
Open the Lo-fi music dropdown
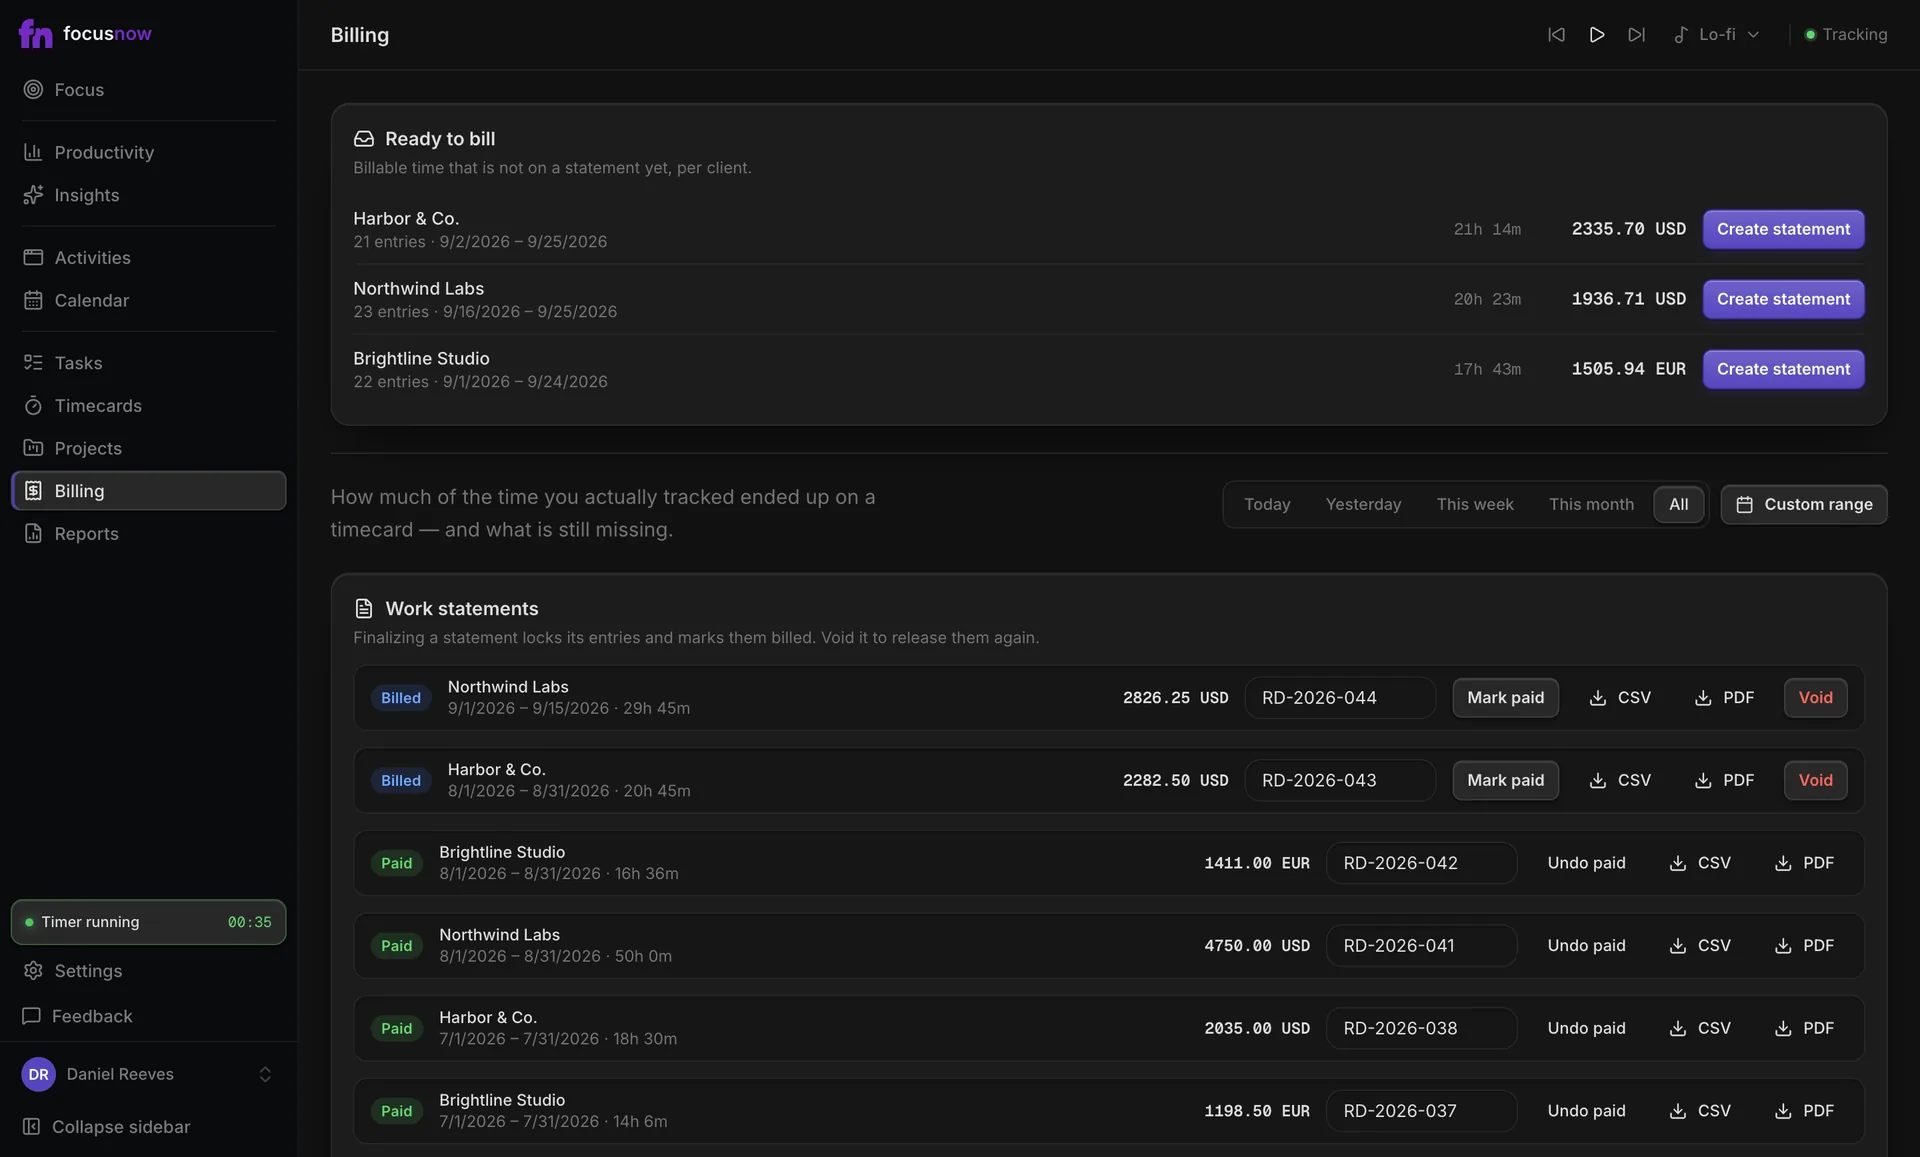point(1716,34)
